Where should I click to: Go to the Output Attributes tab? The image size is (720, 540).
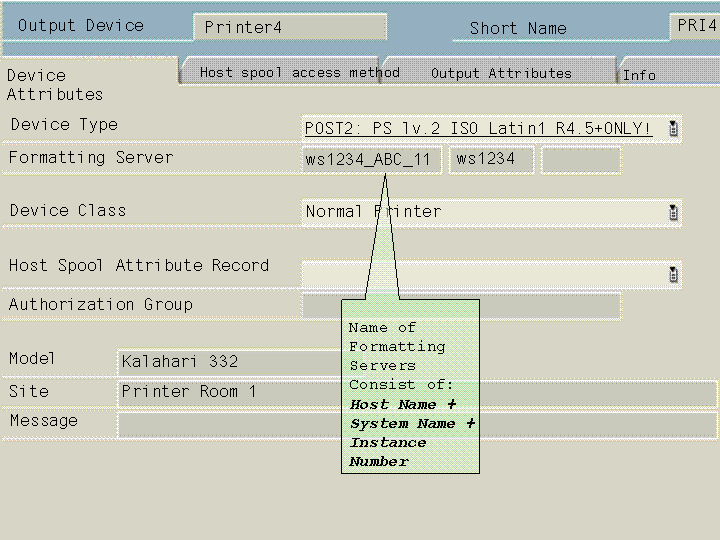point(501,73)
